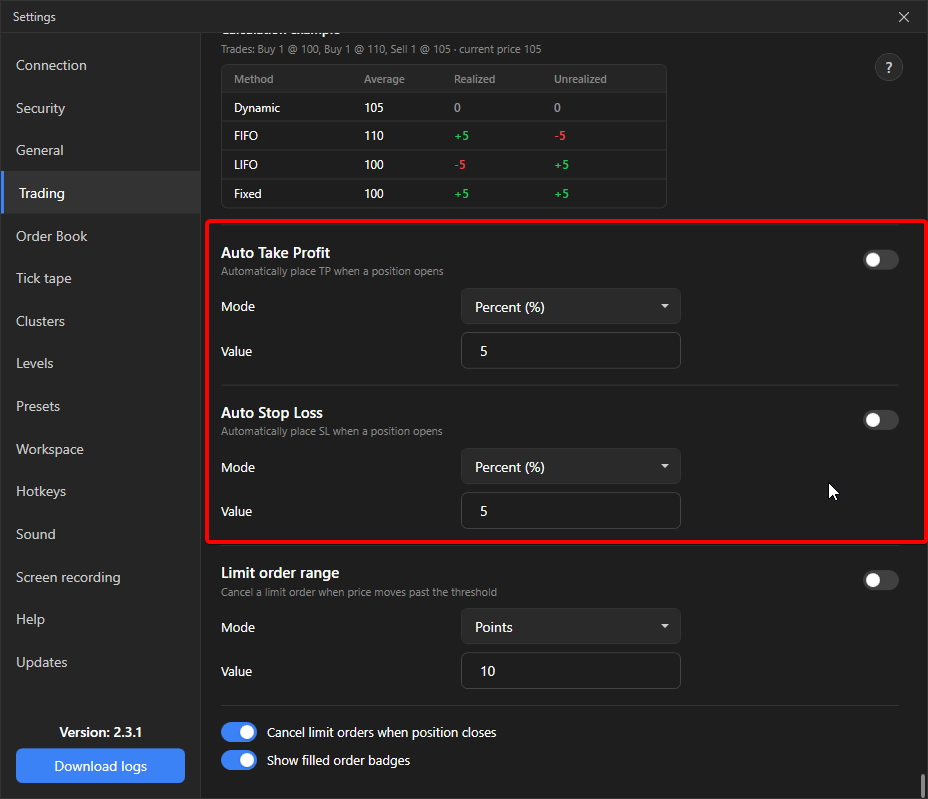
Task: Focus the Limit order range Value field
Action: (x=571, y=671)
